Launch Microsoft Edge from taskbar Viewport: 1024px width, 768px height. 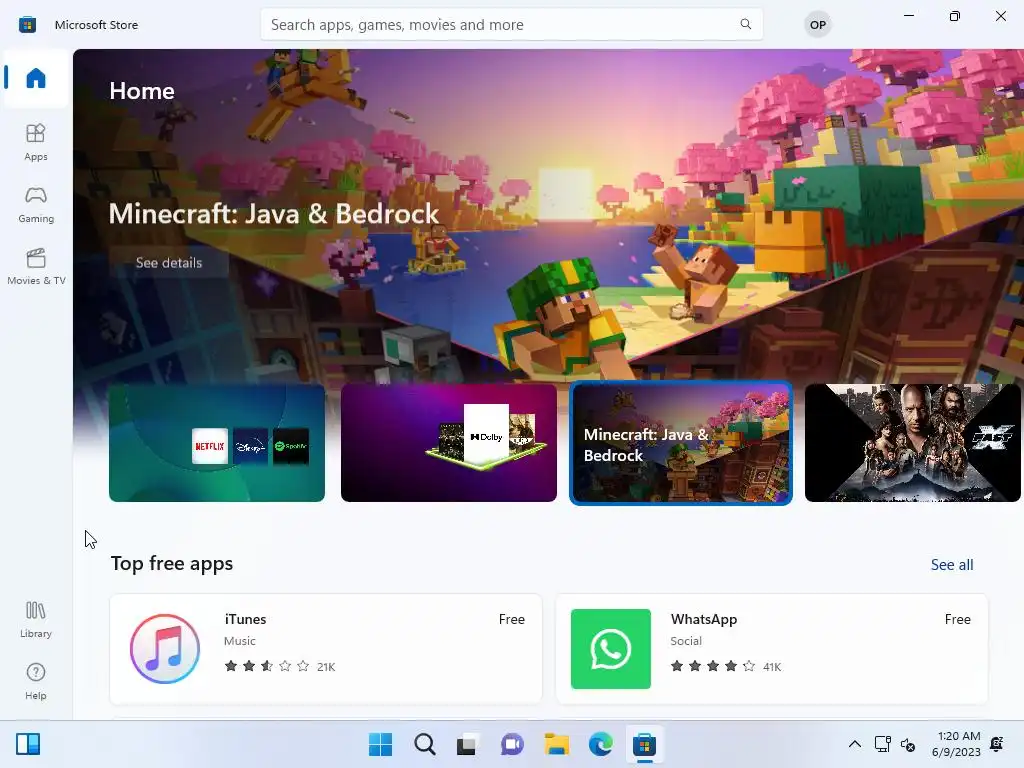tap(600, 744)
